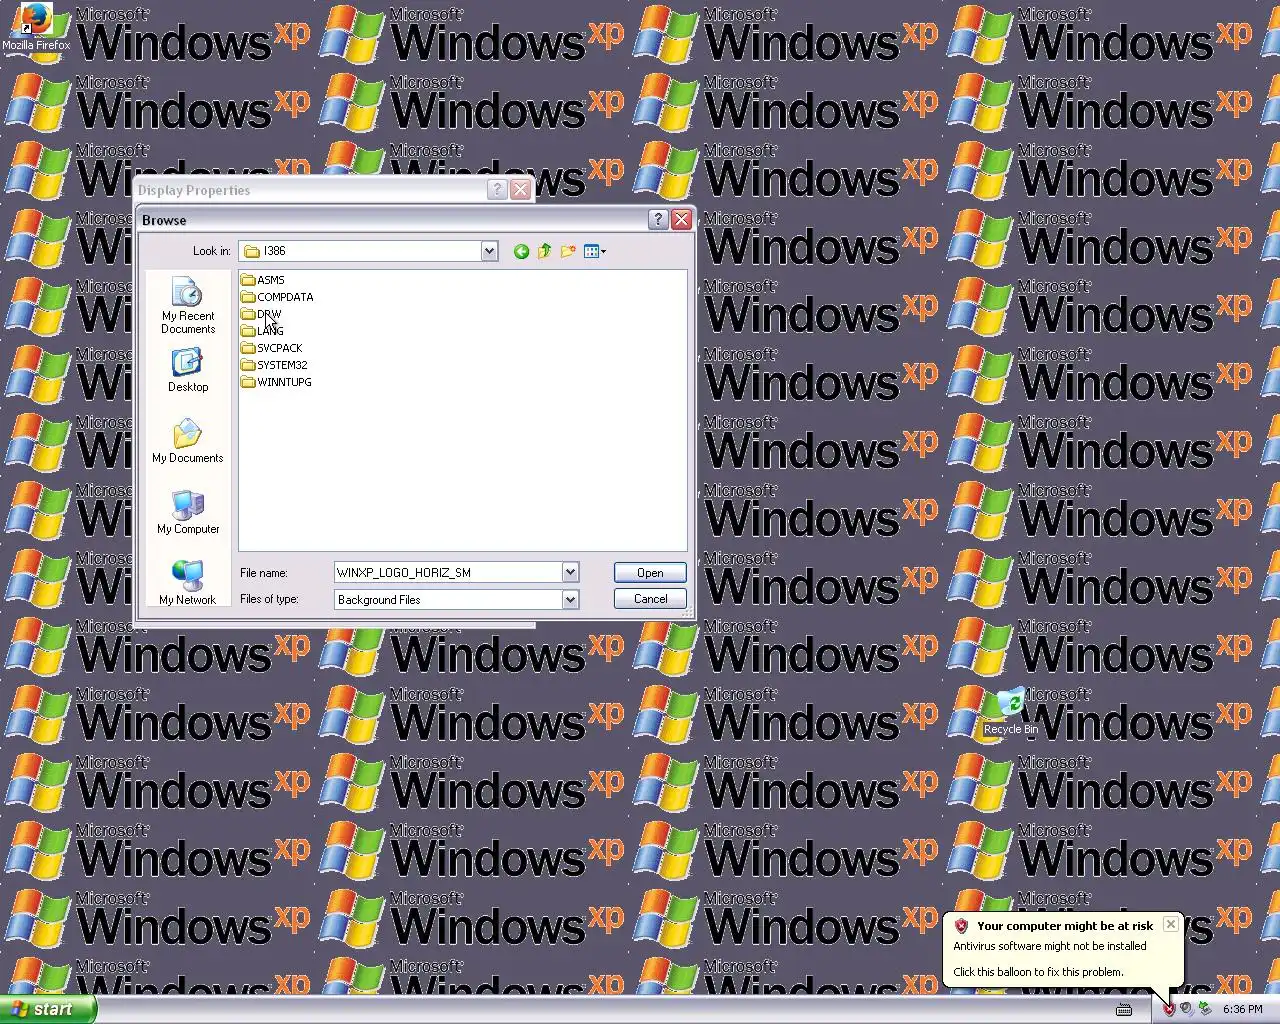Select the WINNTUPG folder
This screenshot has height=1024, width=1280.
tap(276, 382)
